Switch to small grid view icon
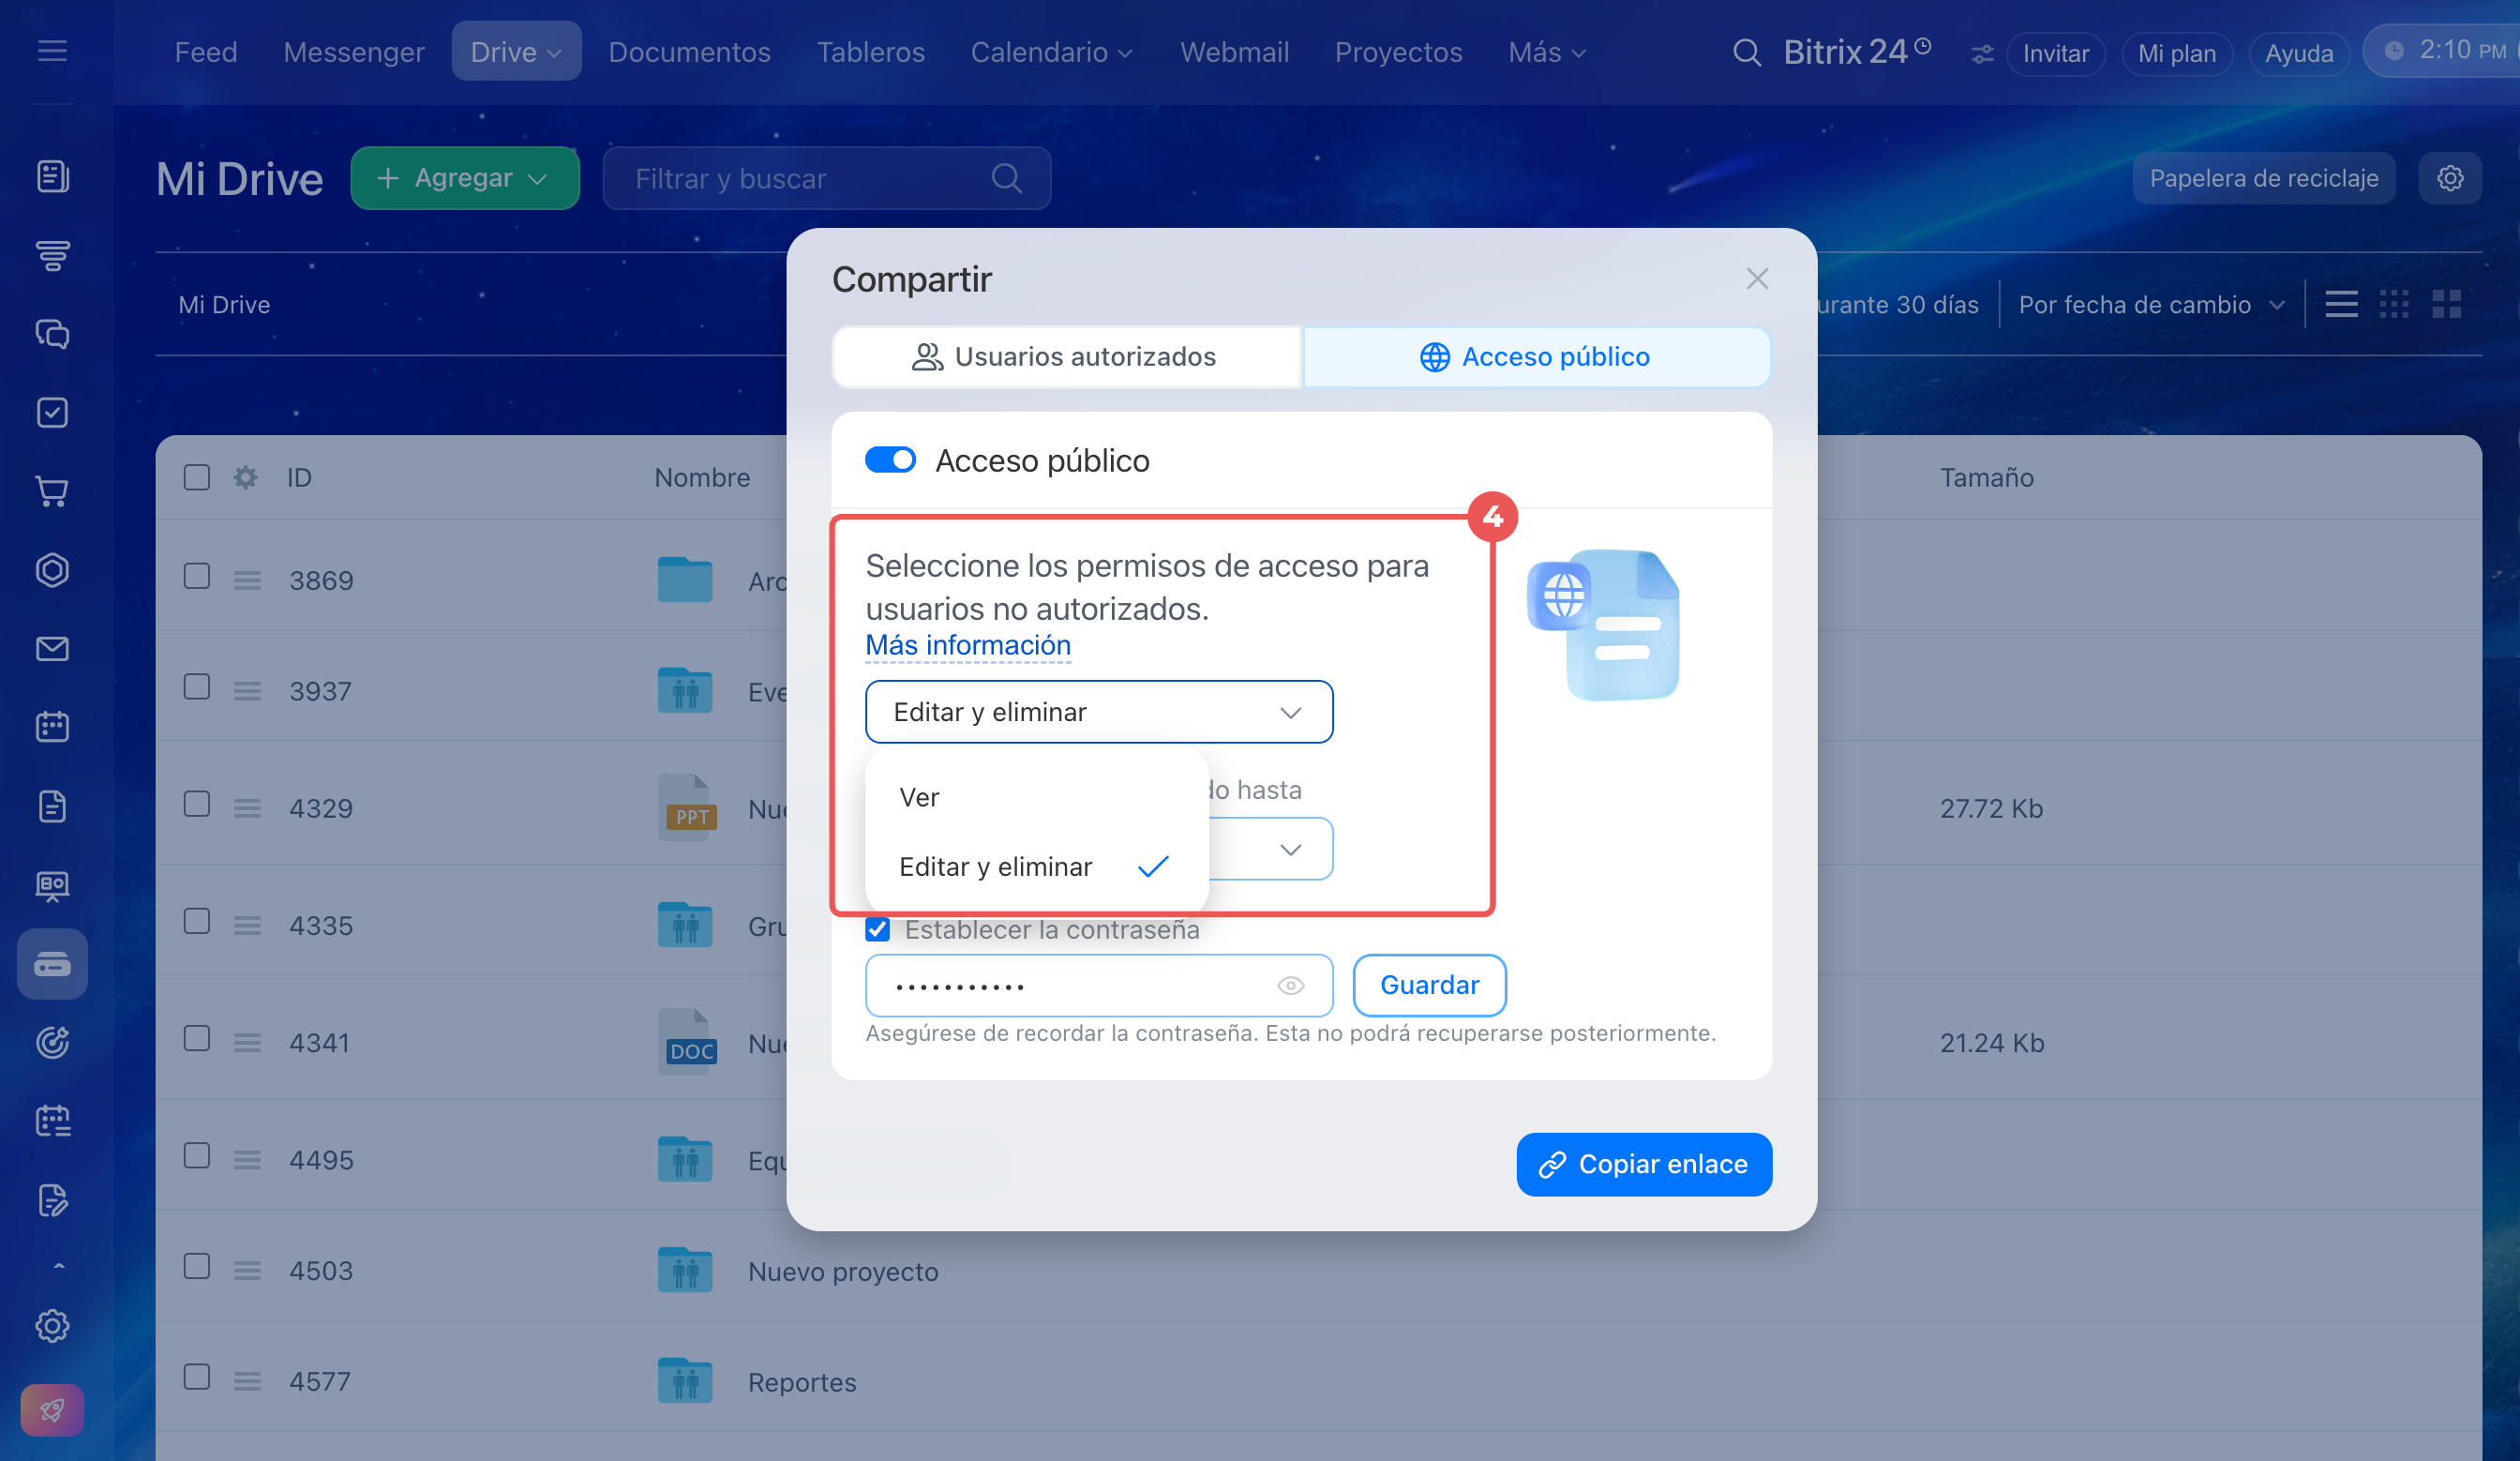 click(x=2394, y=304)
